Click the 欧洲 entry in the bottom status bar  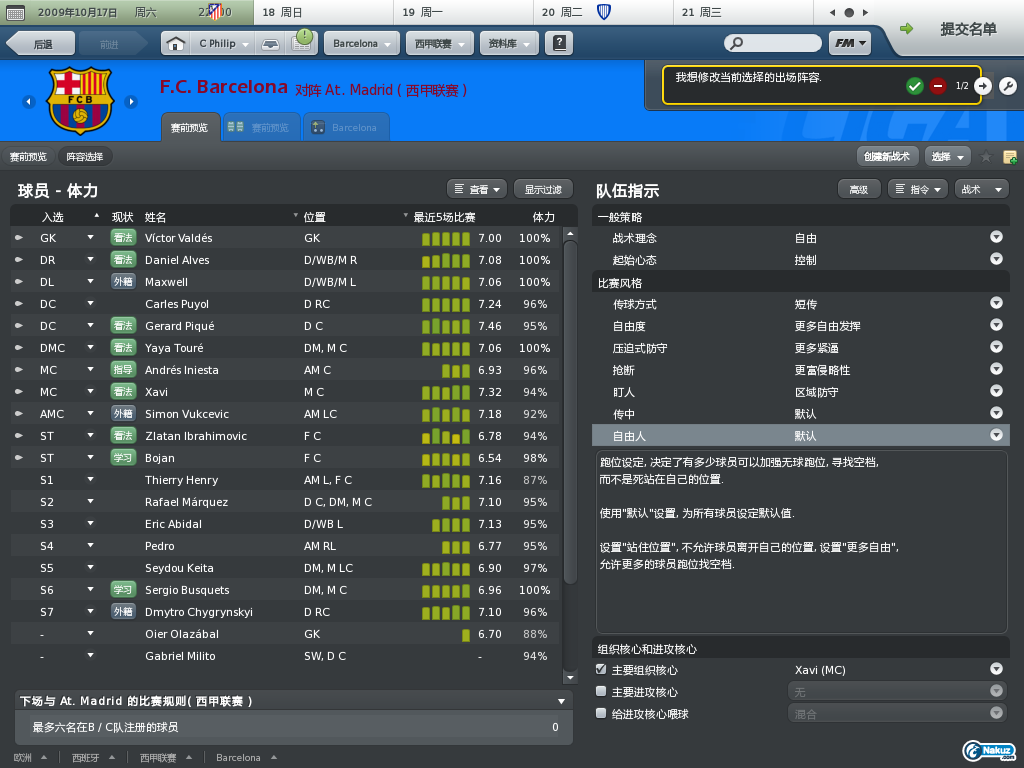click(x=22, y=758)
